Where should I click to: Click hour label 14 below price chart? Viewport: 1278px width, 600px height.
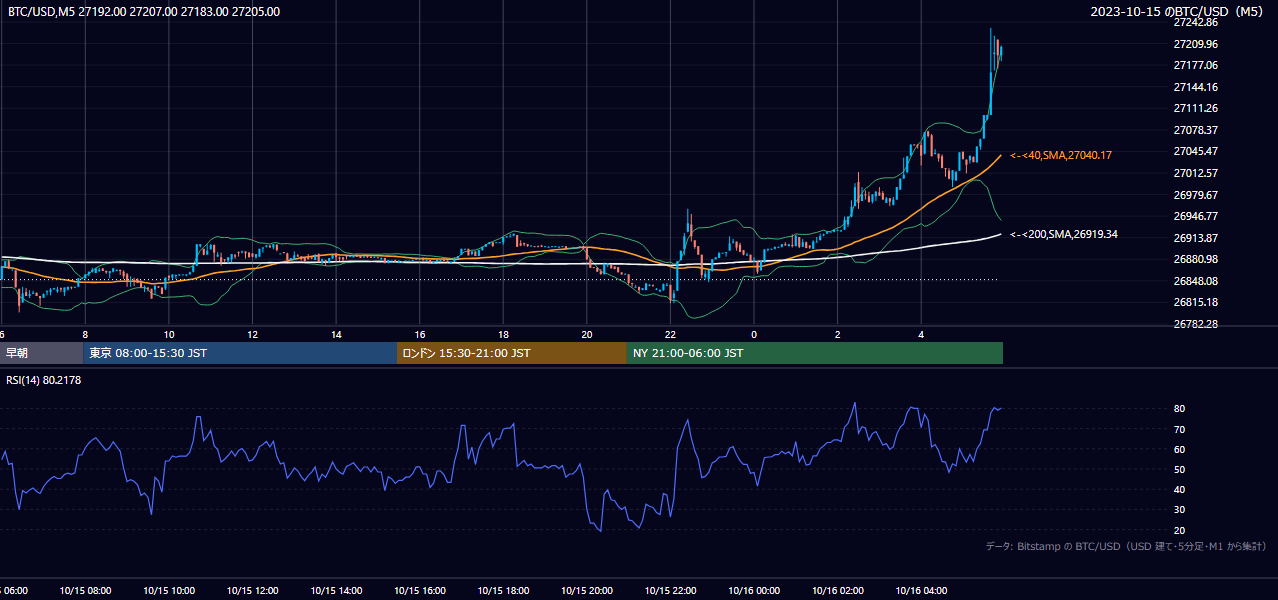[336, 335]
